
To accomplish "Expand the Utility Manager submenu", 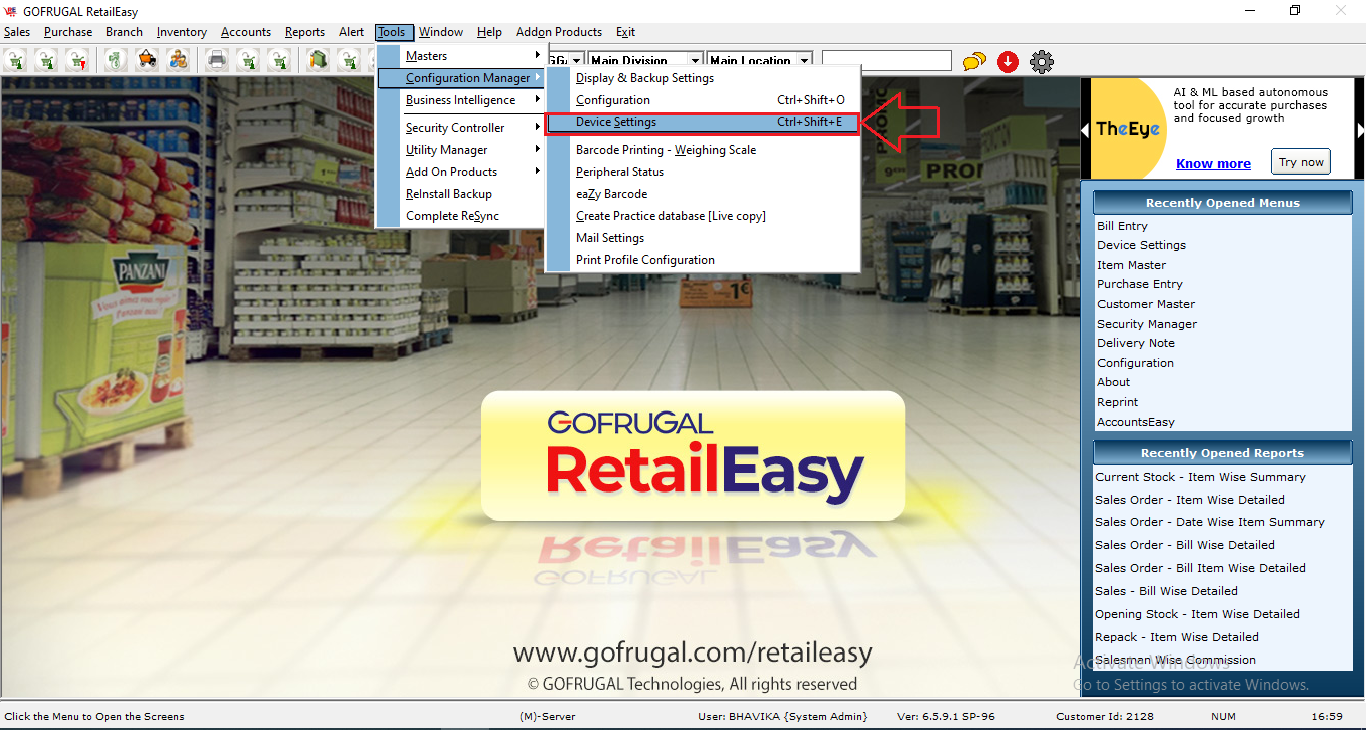I will point(461,150).
